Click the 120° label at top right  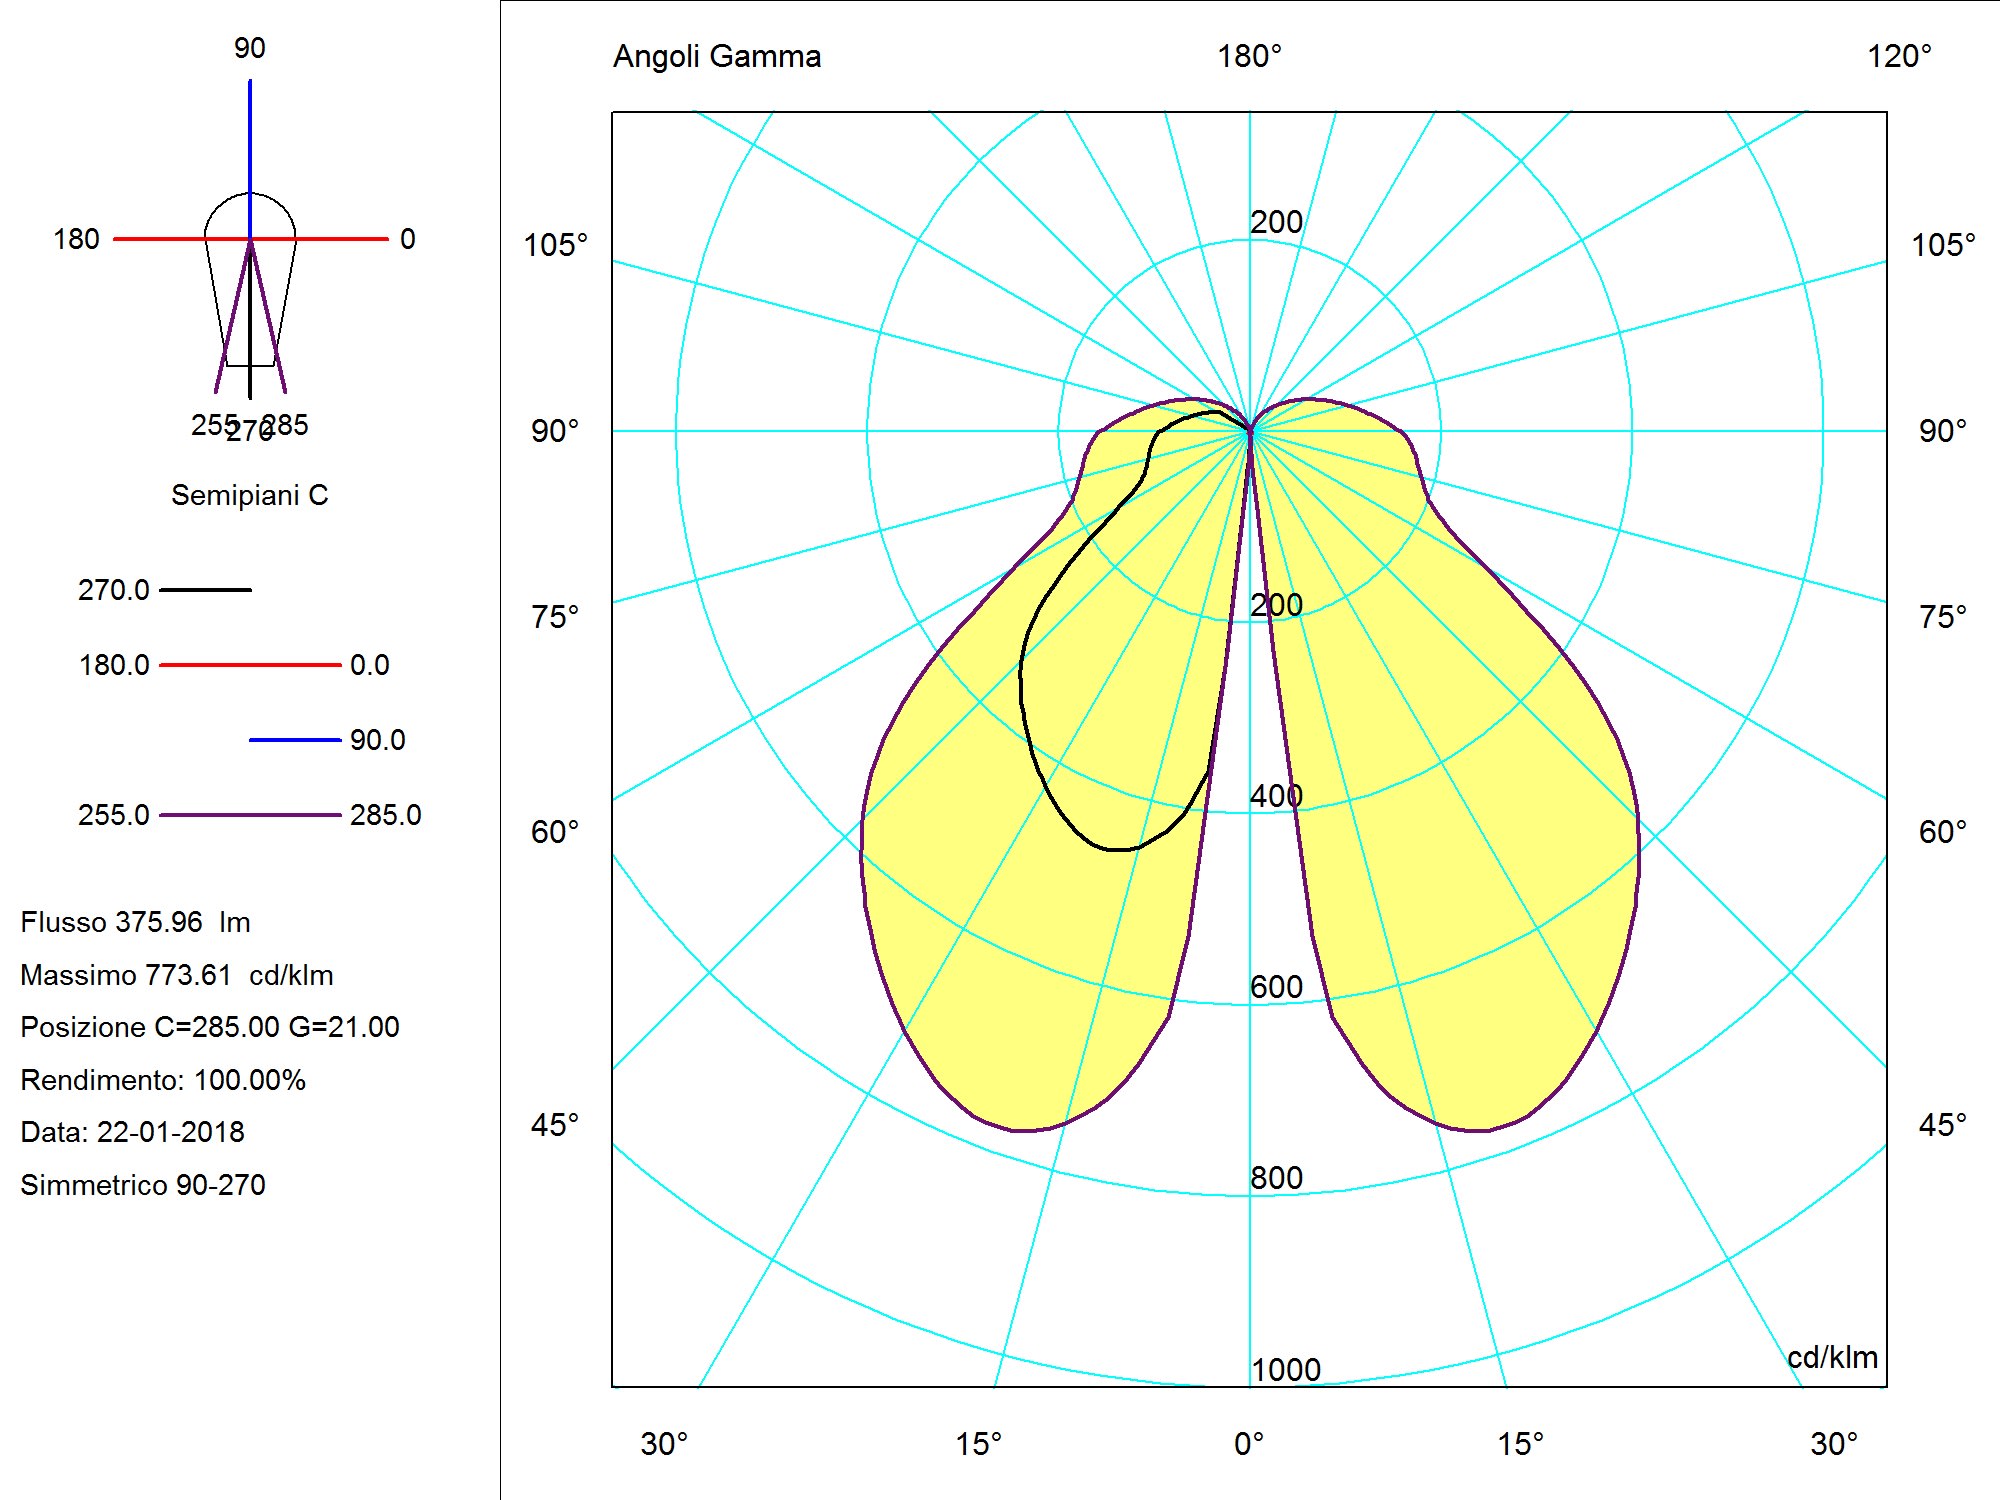(x=1899, y=56)
